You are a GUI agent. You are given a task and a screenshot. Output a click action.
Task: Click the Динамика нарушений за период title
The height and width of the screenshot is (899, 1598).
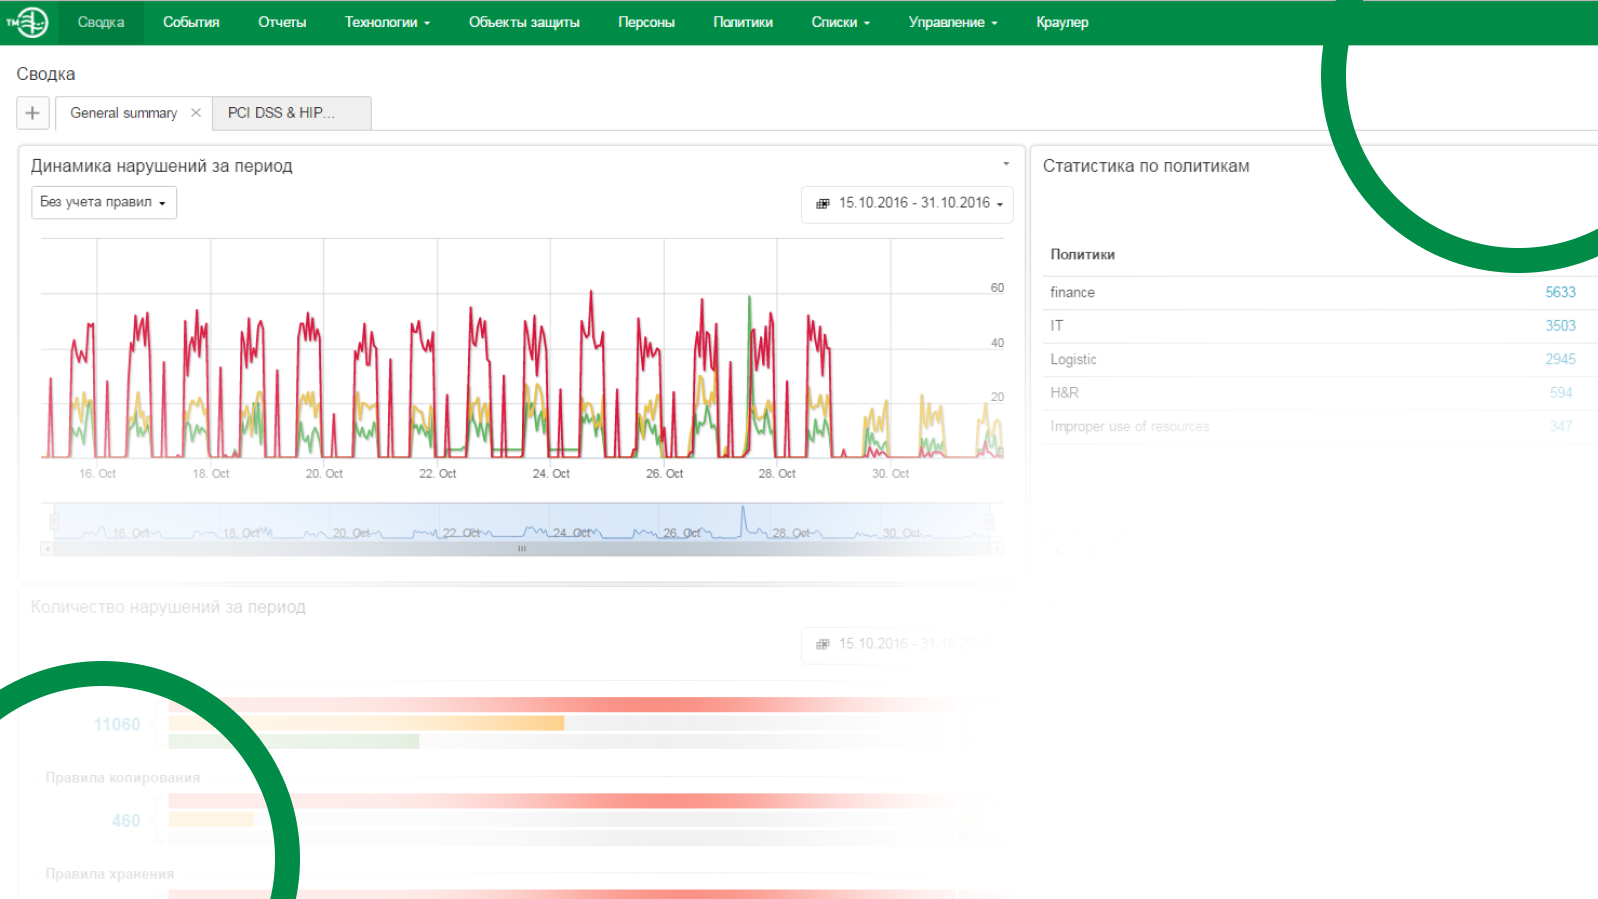click(x=162, y=166)
